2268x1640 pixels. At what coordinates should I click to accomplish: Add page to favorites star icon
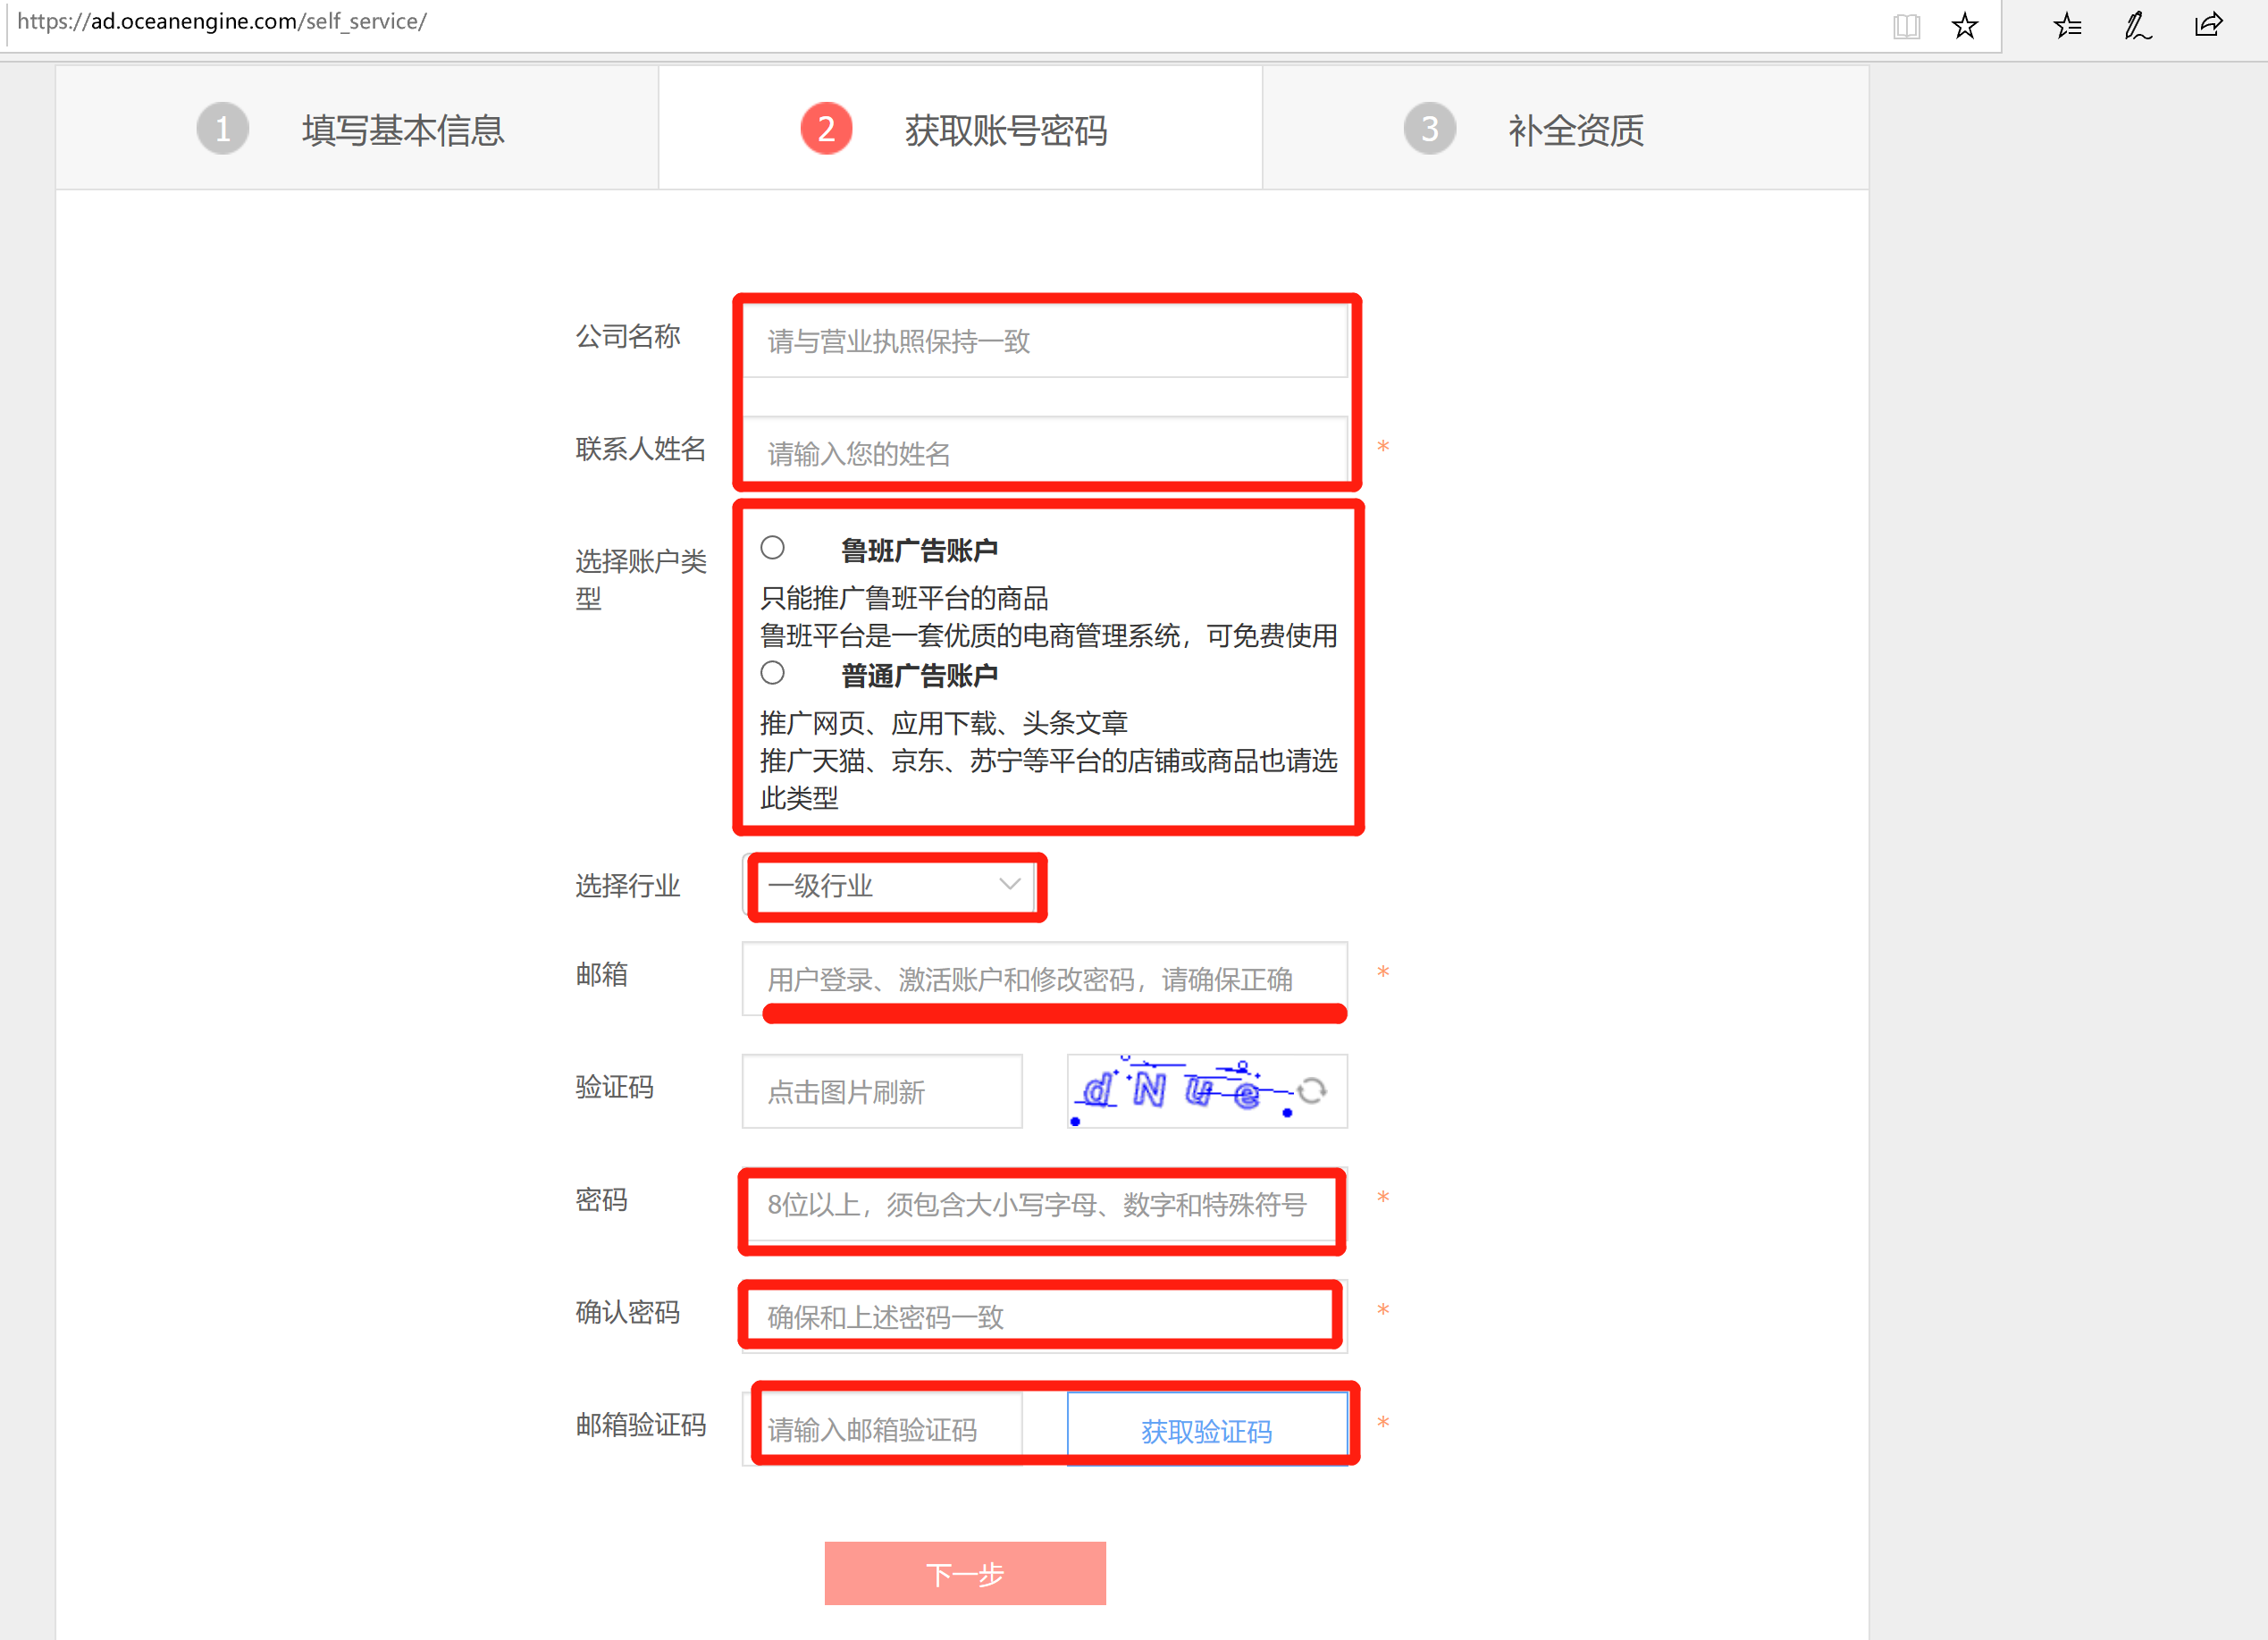(x=1964, y=25)
